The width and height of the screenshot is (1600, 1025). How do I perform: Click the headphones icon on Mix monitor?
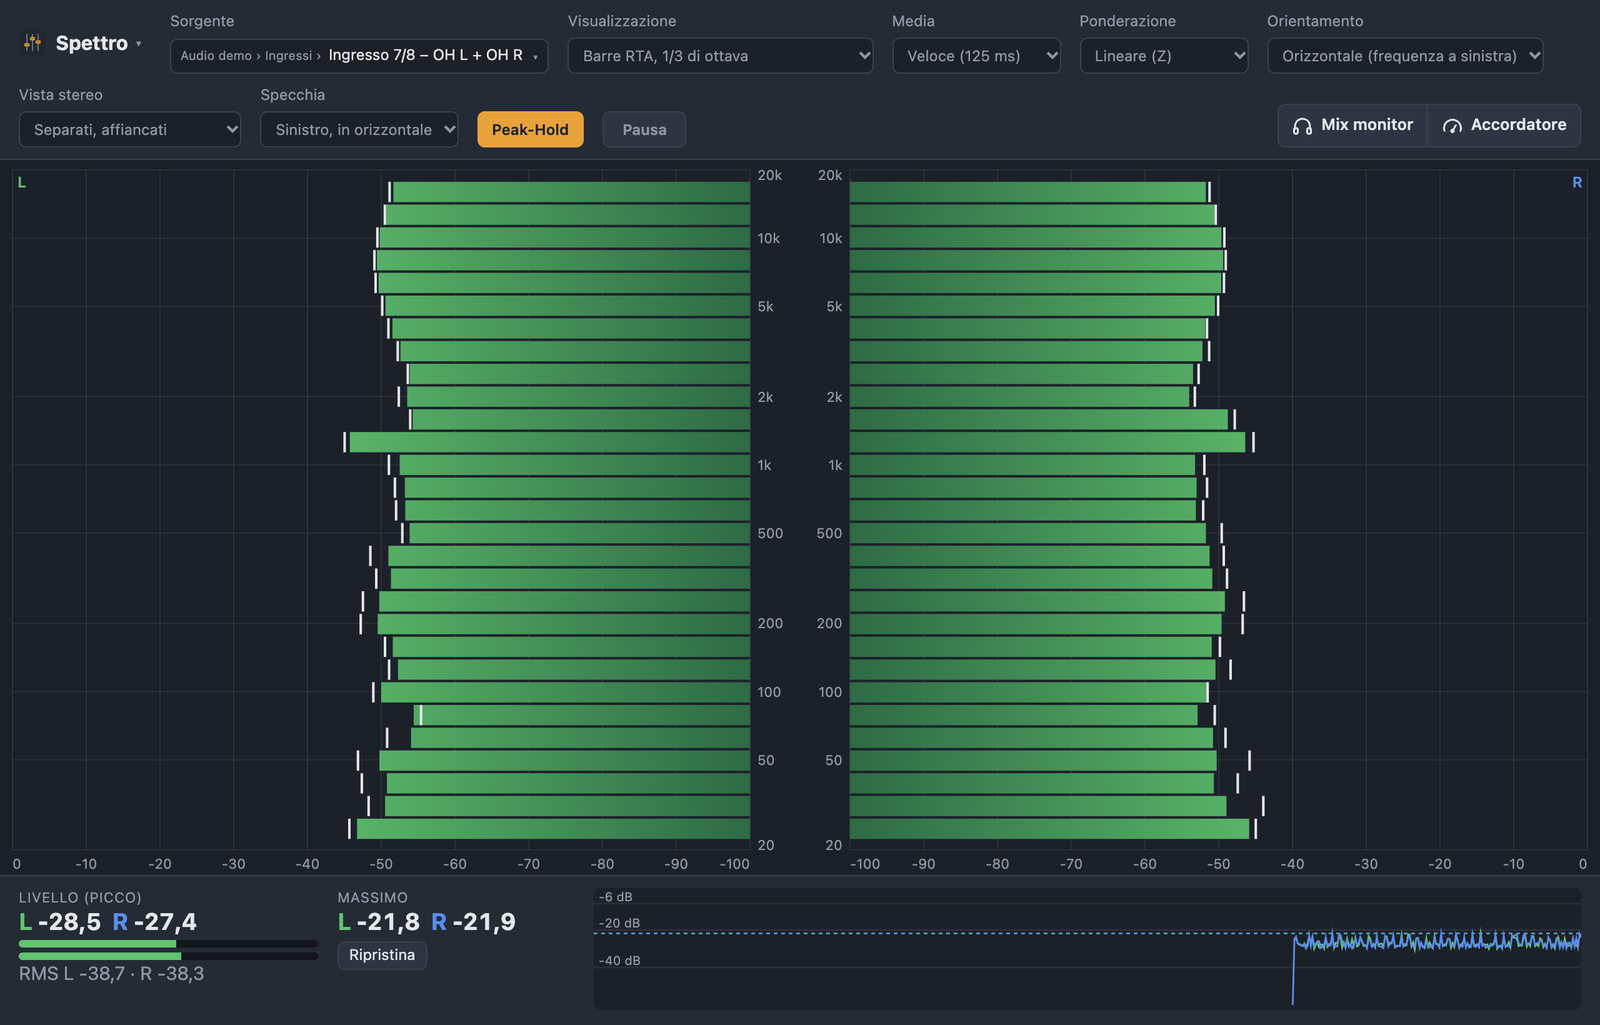click(1302, 126)
